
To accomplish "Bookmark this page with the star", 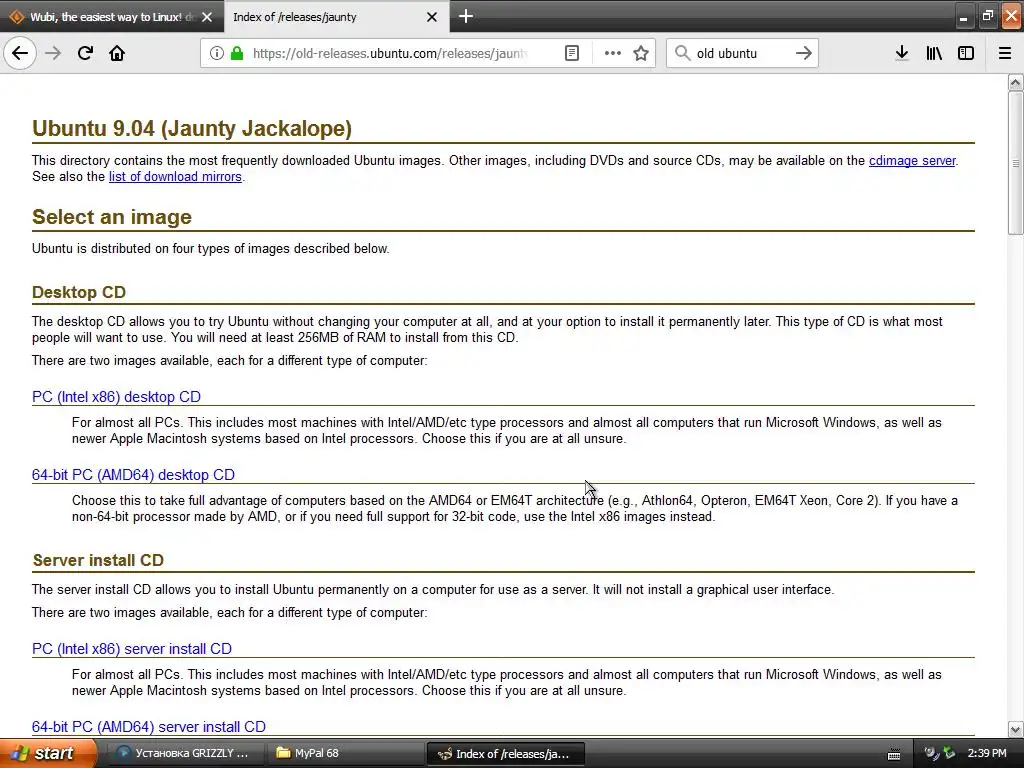I will click(641, 54).
